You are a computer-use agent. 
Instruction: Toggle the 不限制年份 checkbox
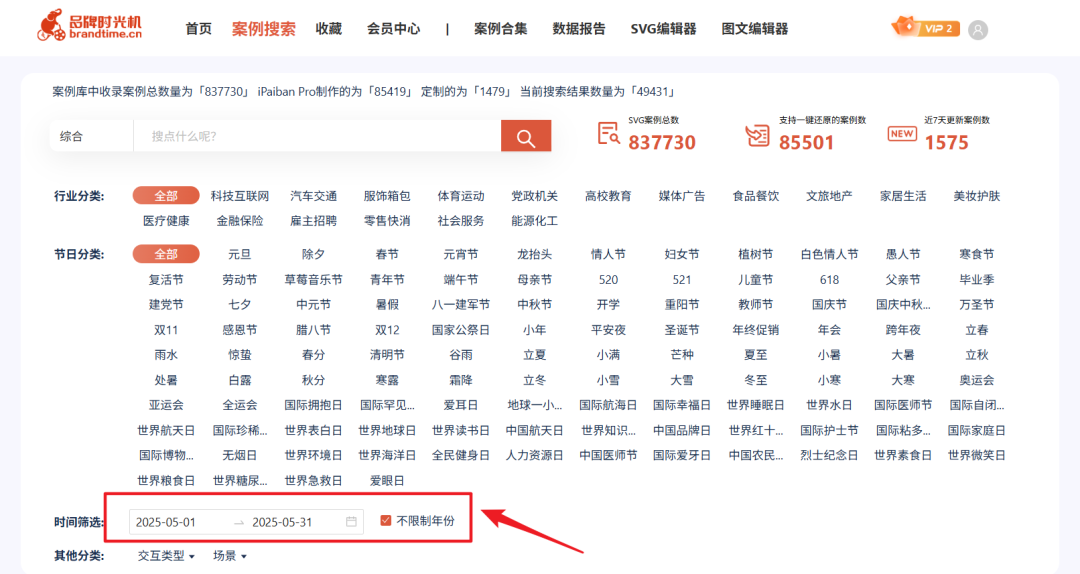(386, 520)
